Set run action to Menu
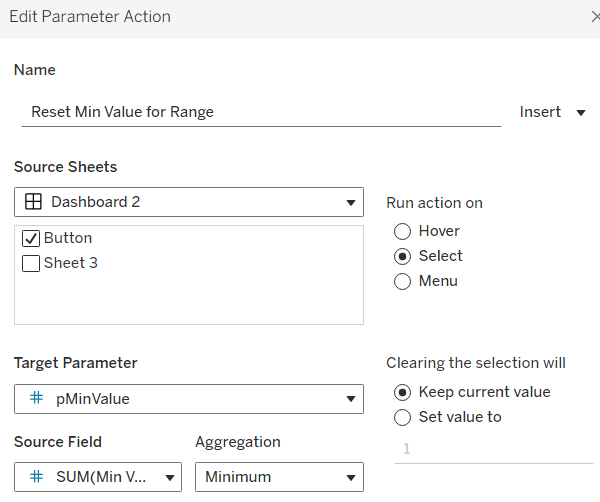600x502 pixels. coord(403,281)
